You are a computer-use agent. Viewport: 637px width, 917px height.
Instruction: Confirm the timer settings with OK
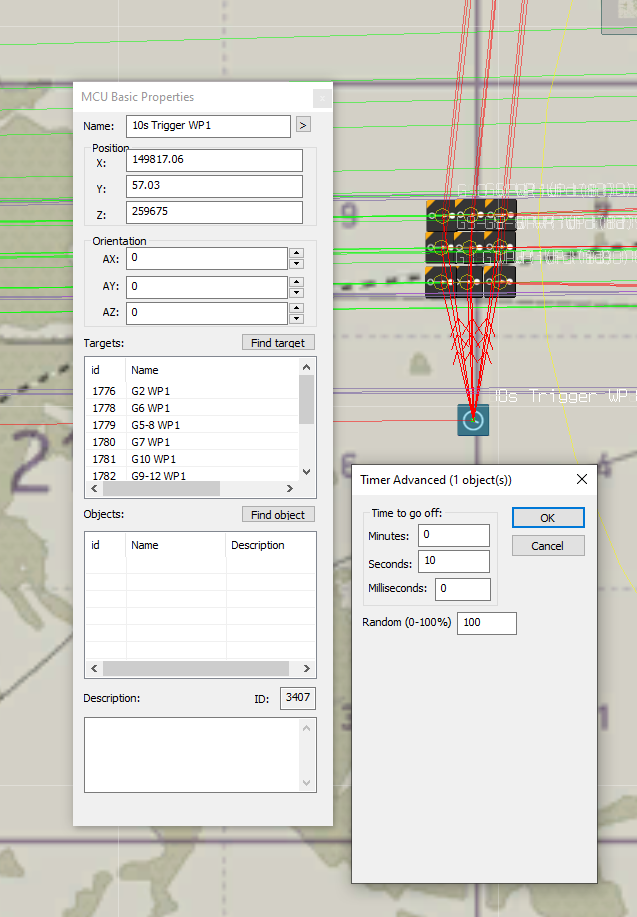pos(547,518)
